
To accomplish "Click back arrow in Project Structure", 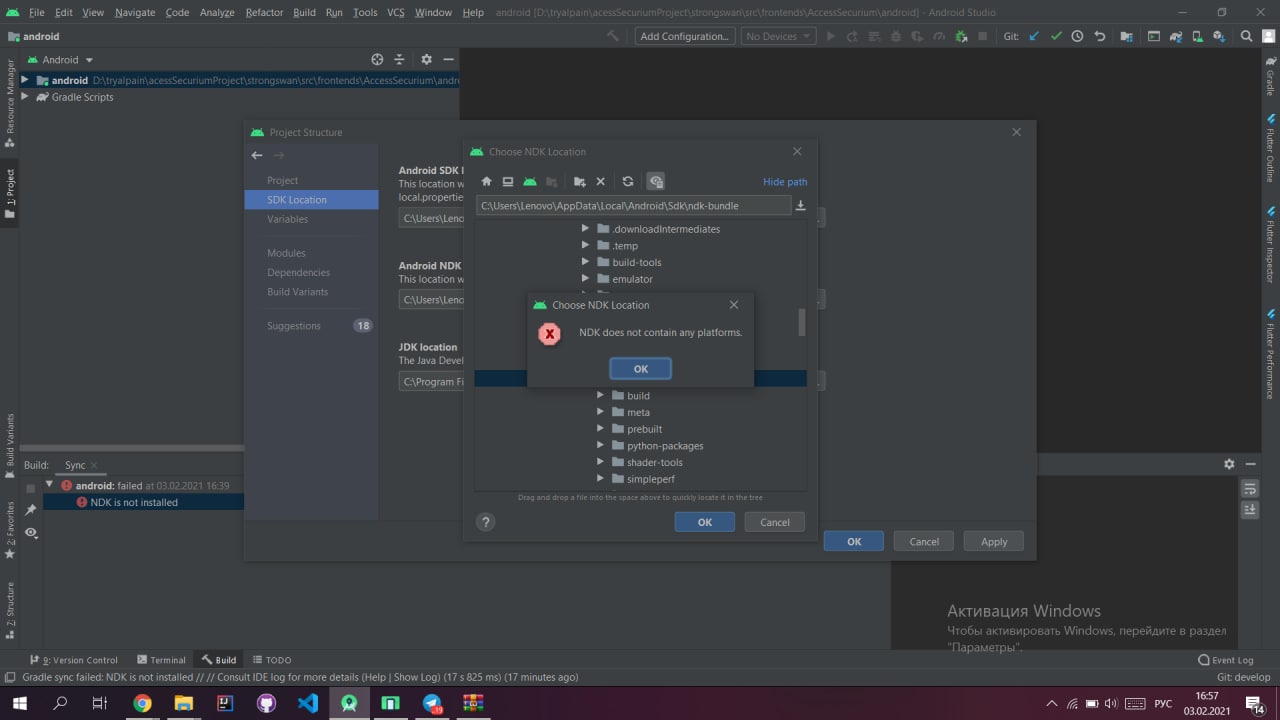I will click(x=257, y=155).
